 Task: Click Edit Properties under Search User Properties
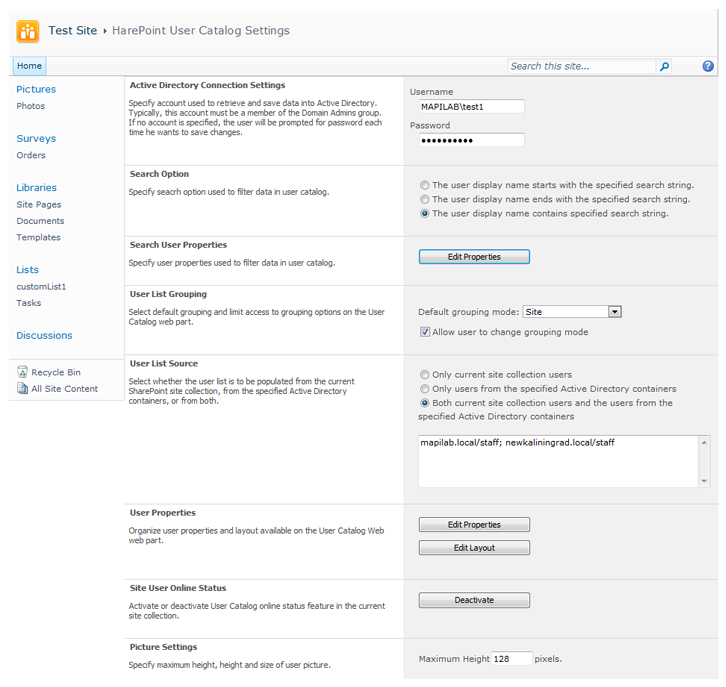(474, 257)
